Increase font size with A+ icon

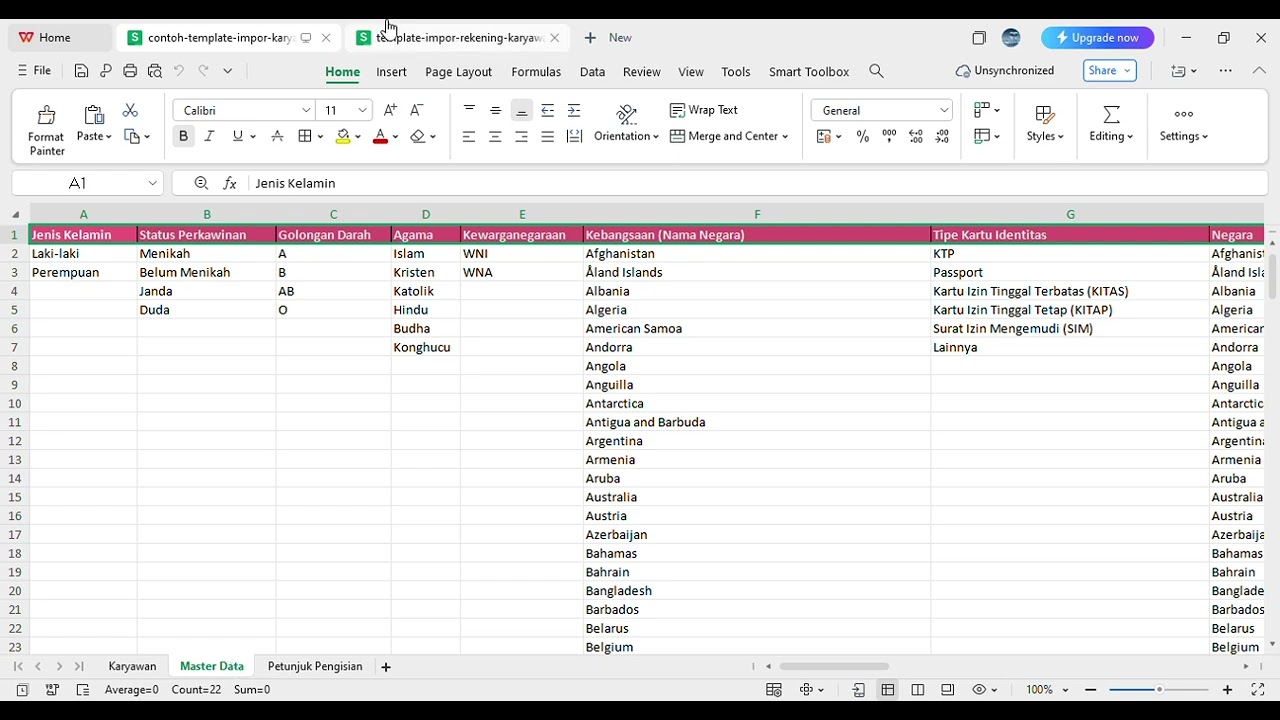(x=390, y=110)
